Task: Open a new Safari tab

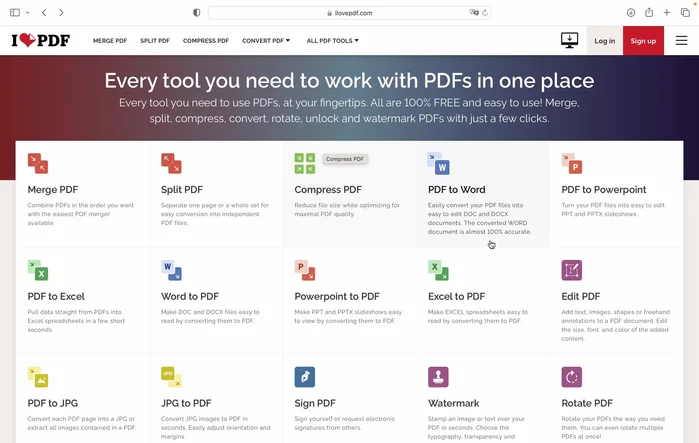Action: pos(666,12)
